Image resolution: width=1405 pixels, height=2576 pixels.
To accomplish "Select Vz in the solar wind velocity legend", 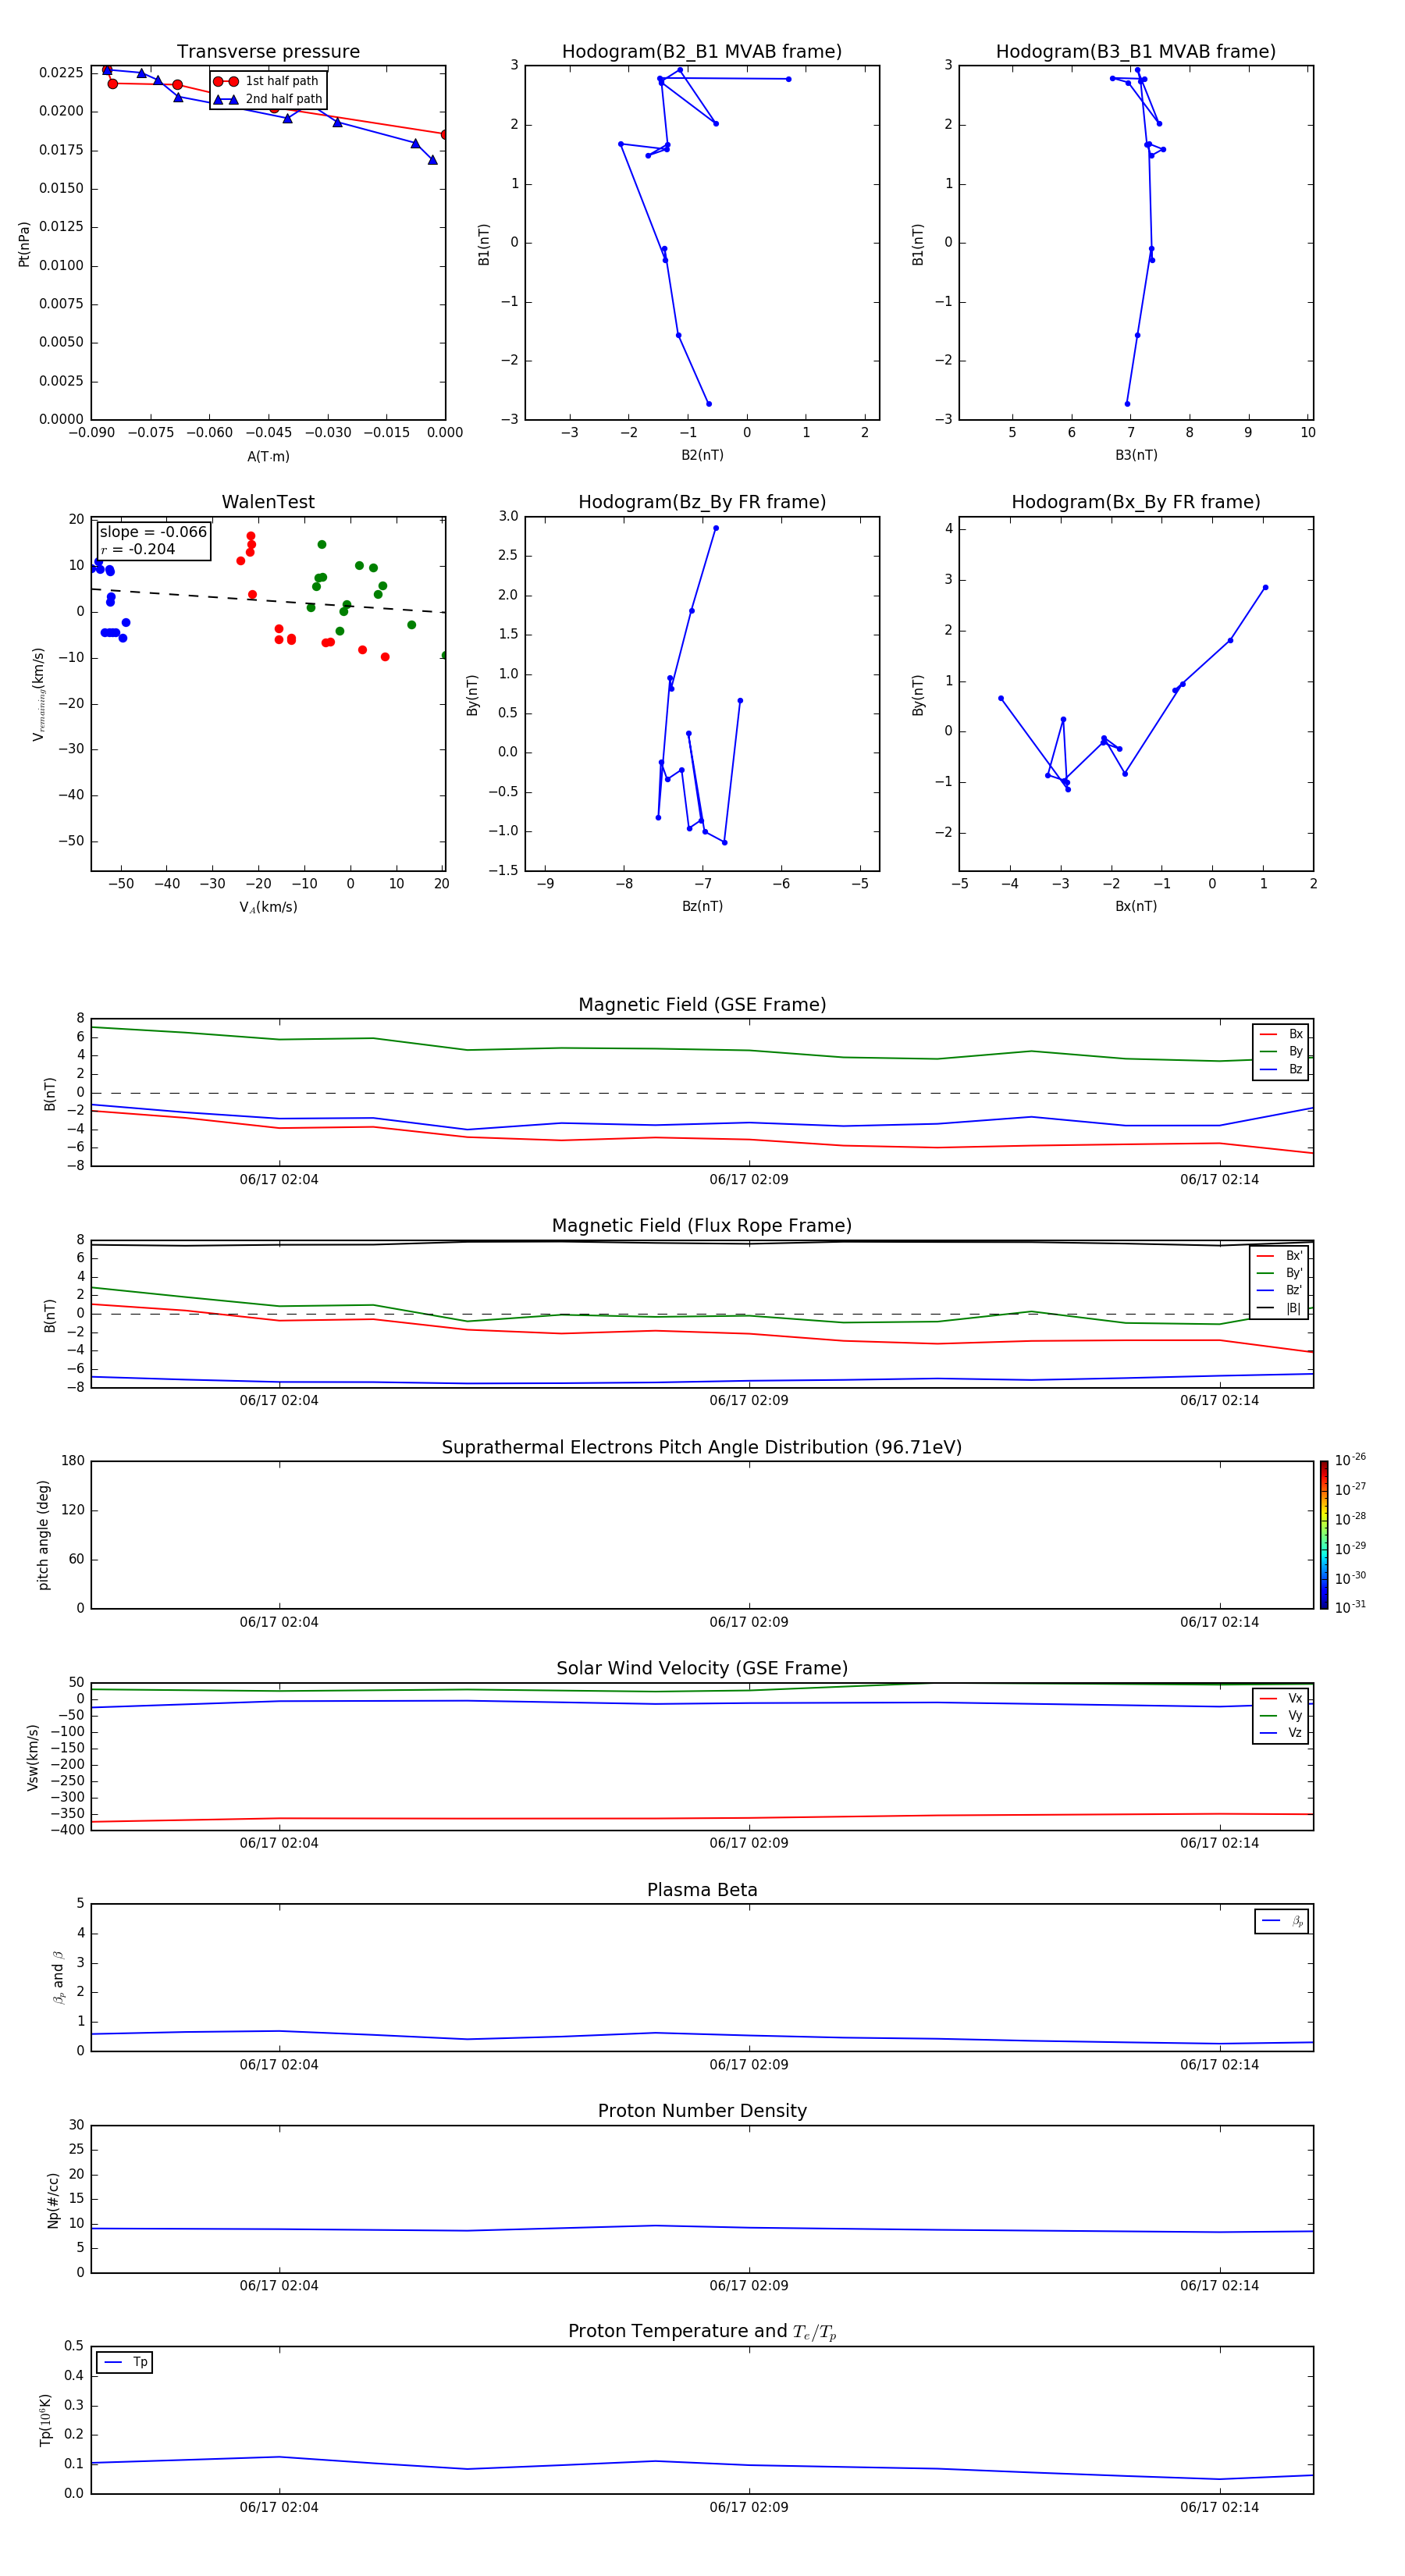I will [x=1281, y=1733].
